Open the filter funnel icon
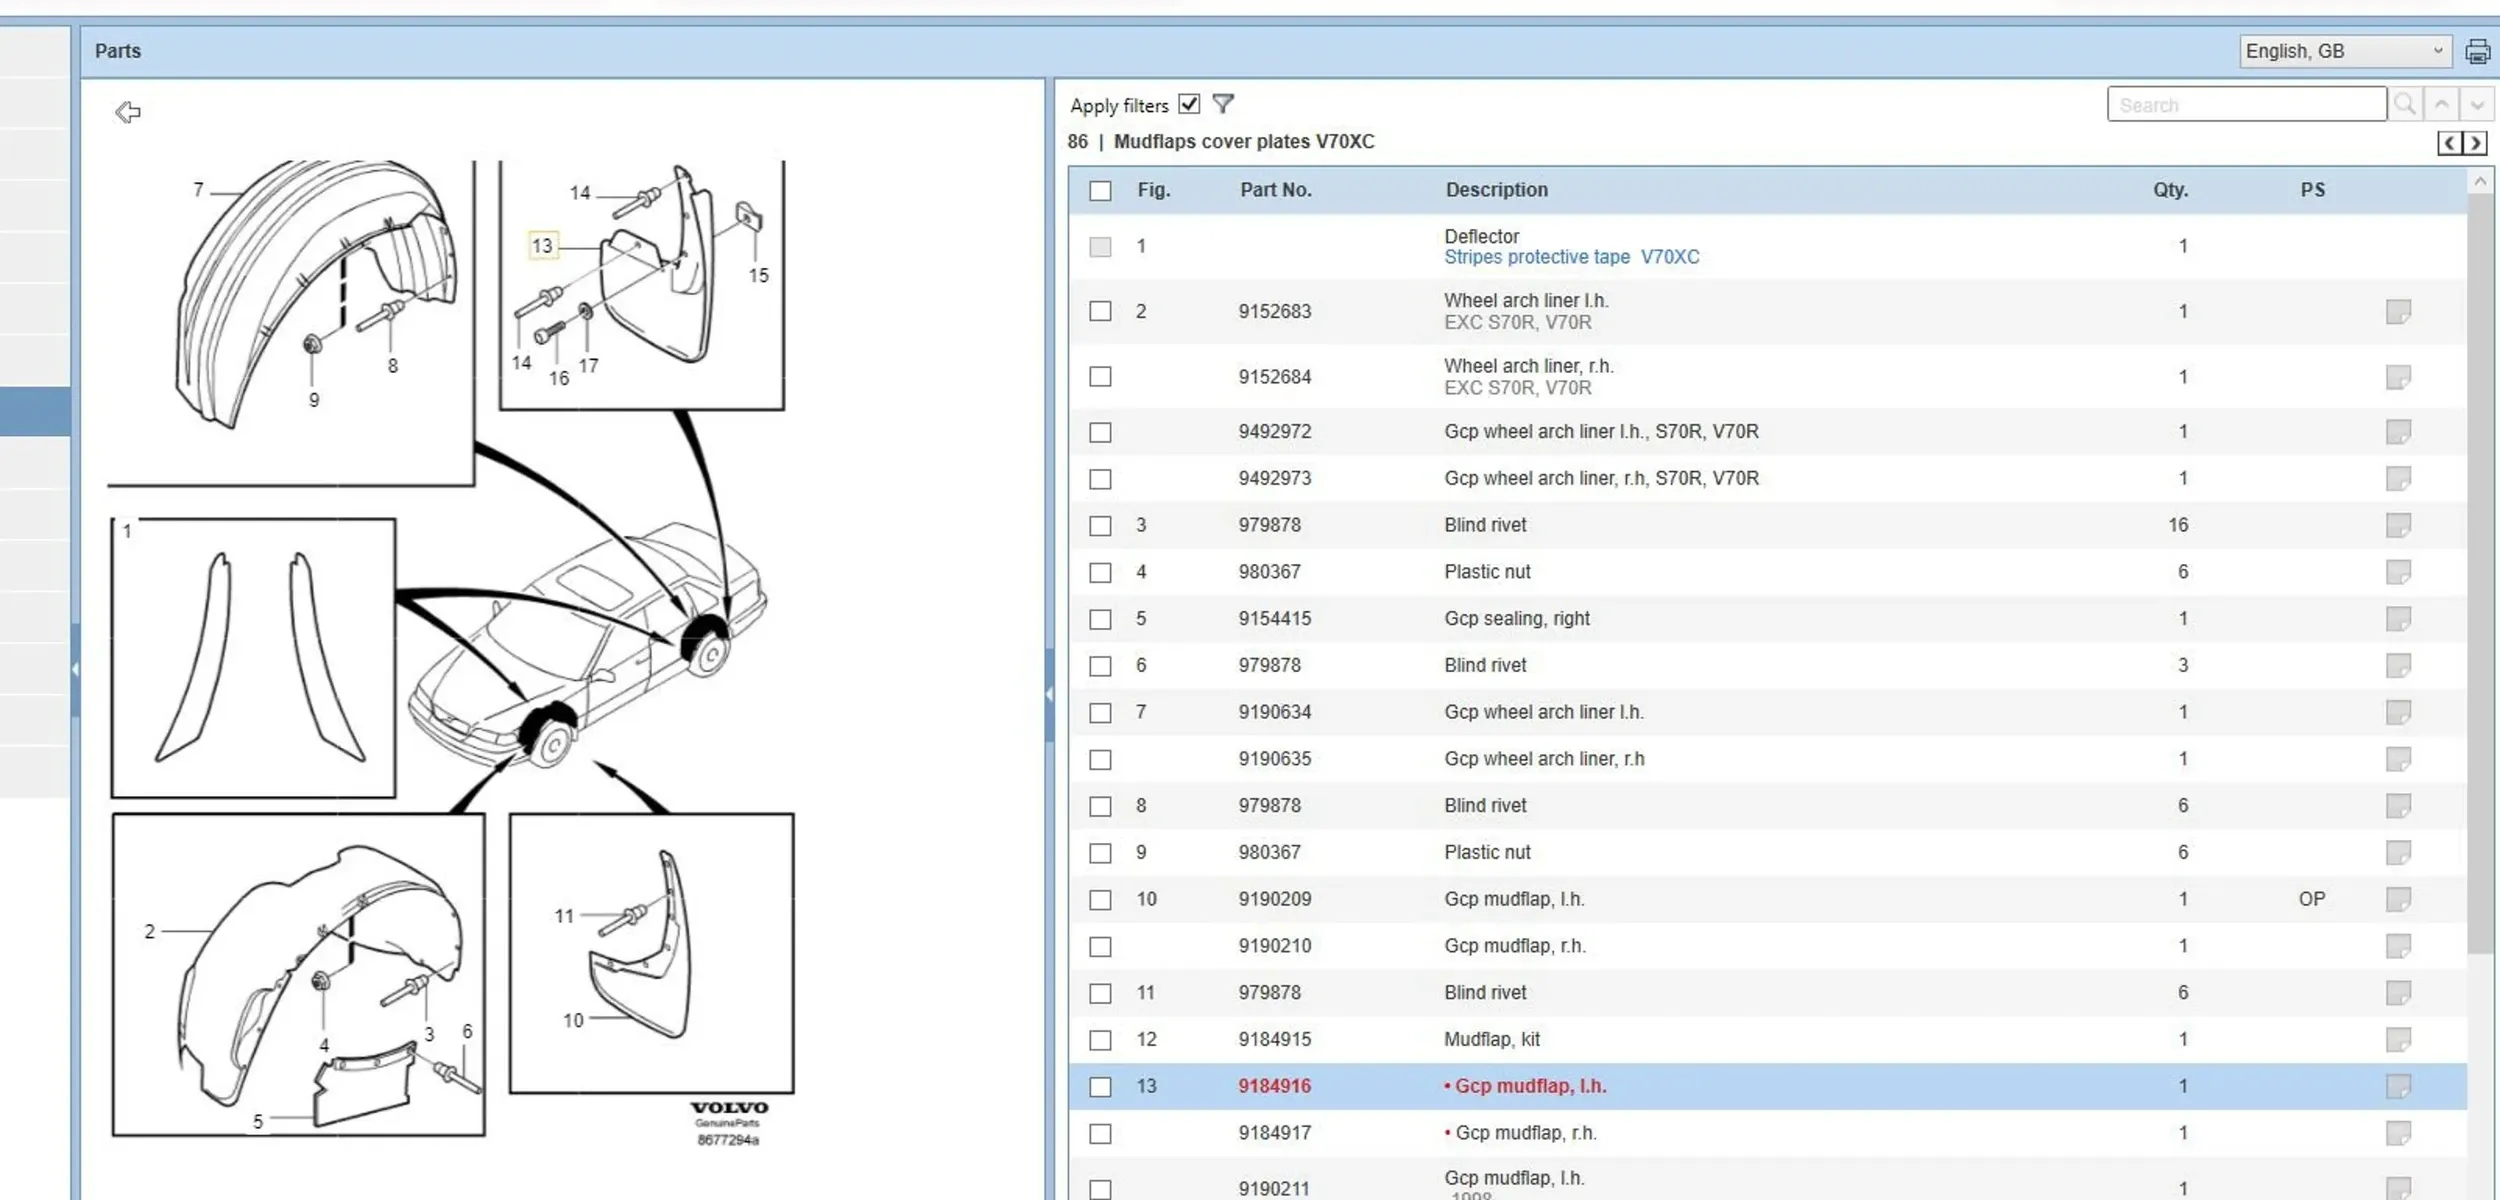The height and width of the screenshot is (1200, 2500). pyautogui.click(x=1223, y=104)
